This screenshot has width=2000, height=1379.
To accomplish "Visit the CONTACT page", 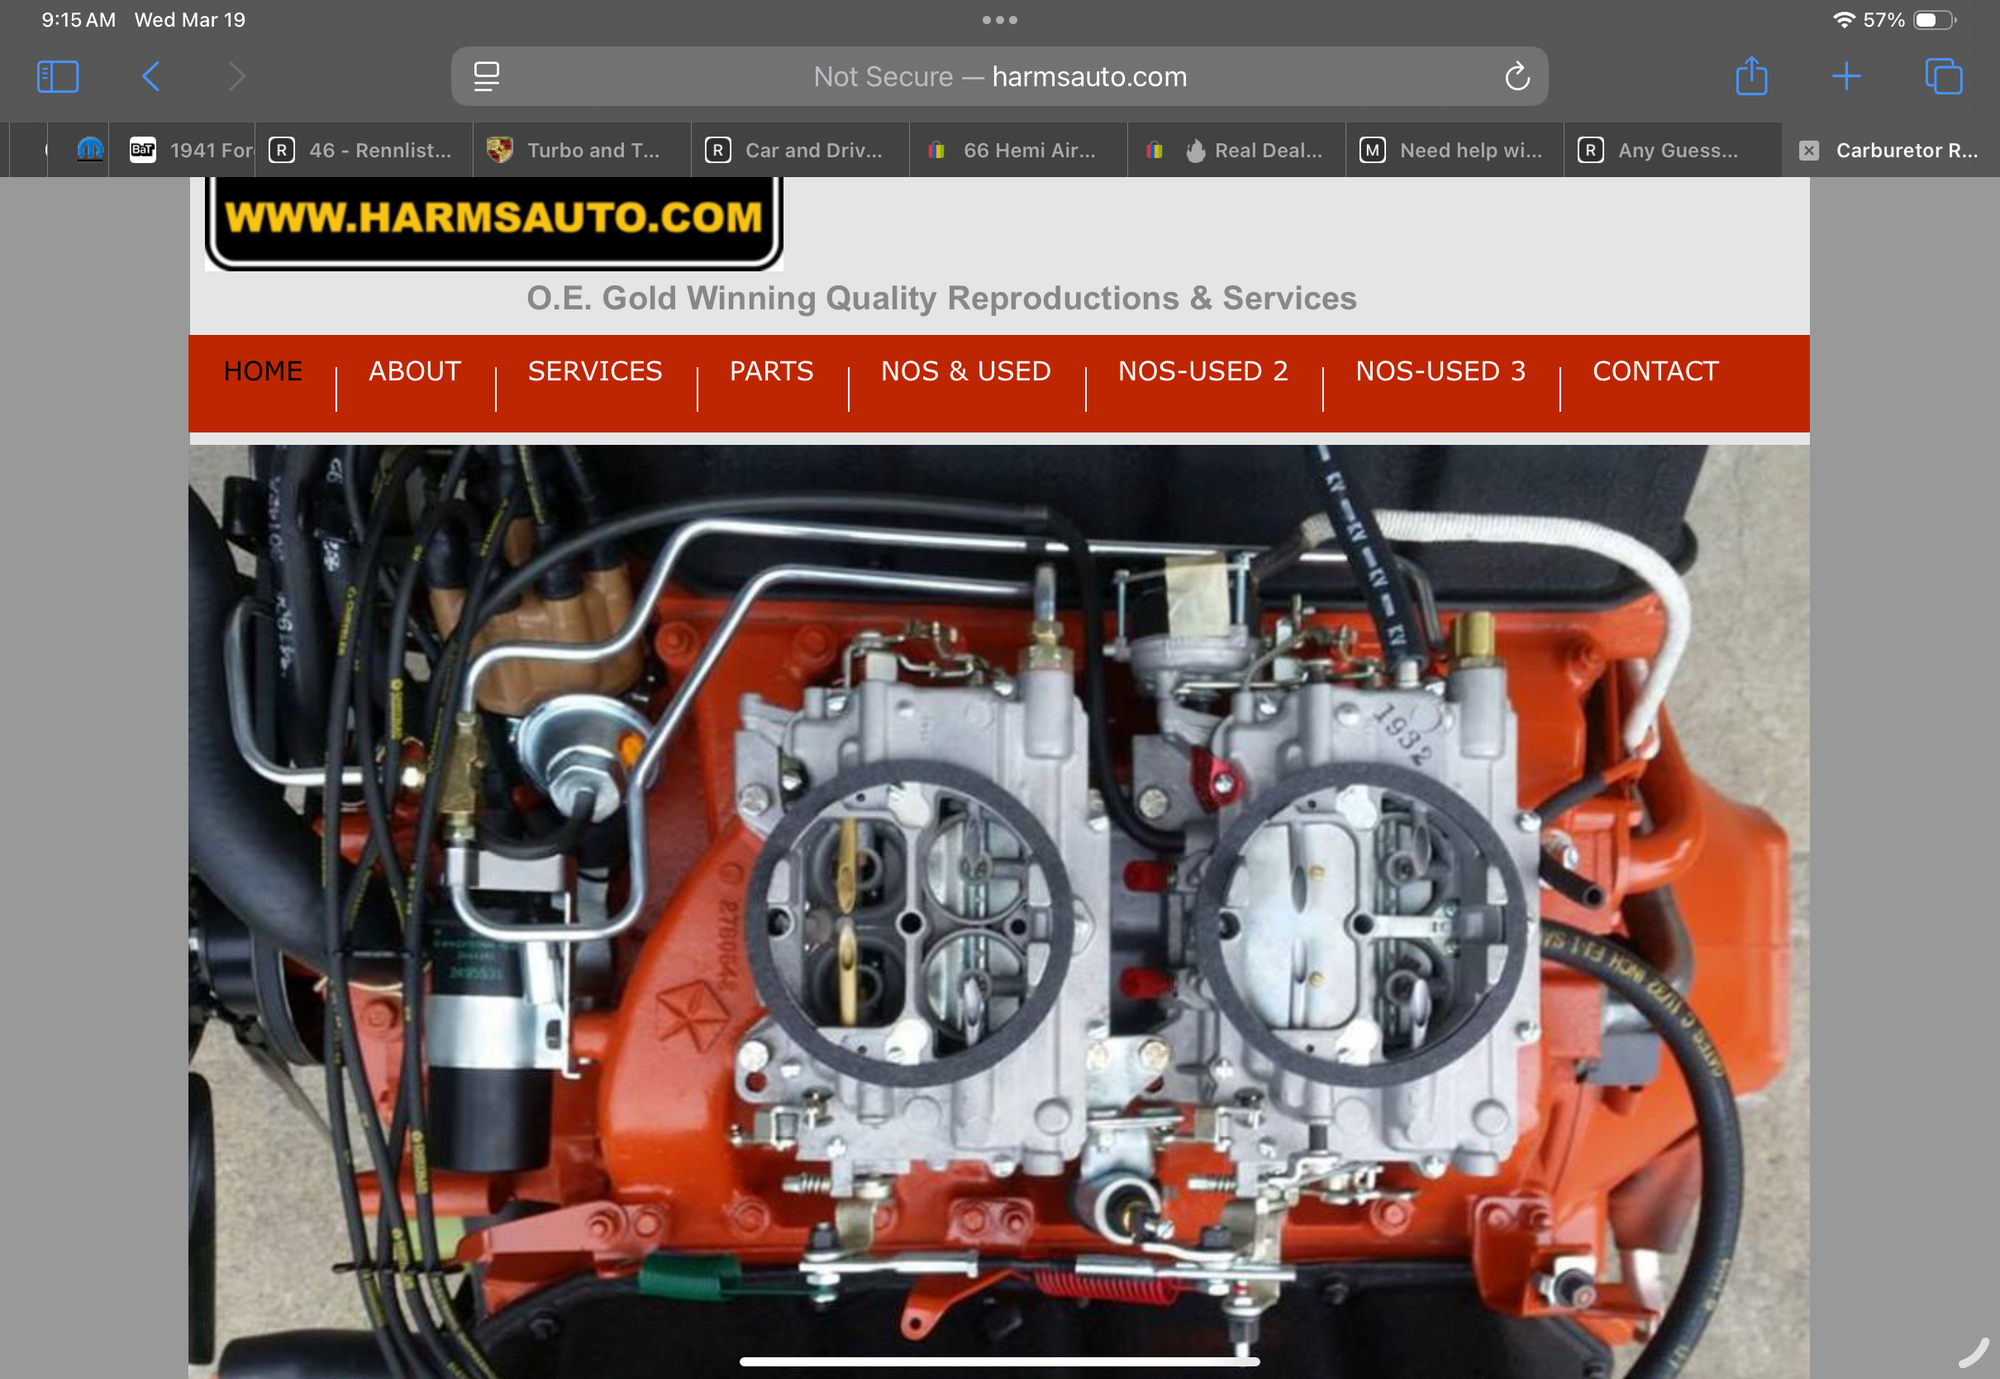I will tap(1655, 371).
